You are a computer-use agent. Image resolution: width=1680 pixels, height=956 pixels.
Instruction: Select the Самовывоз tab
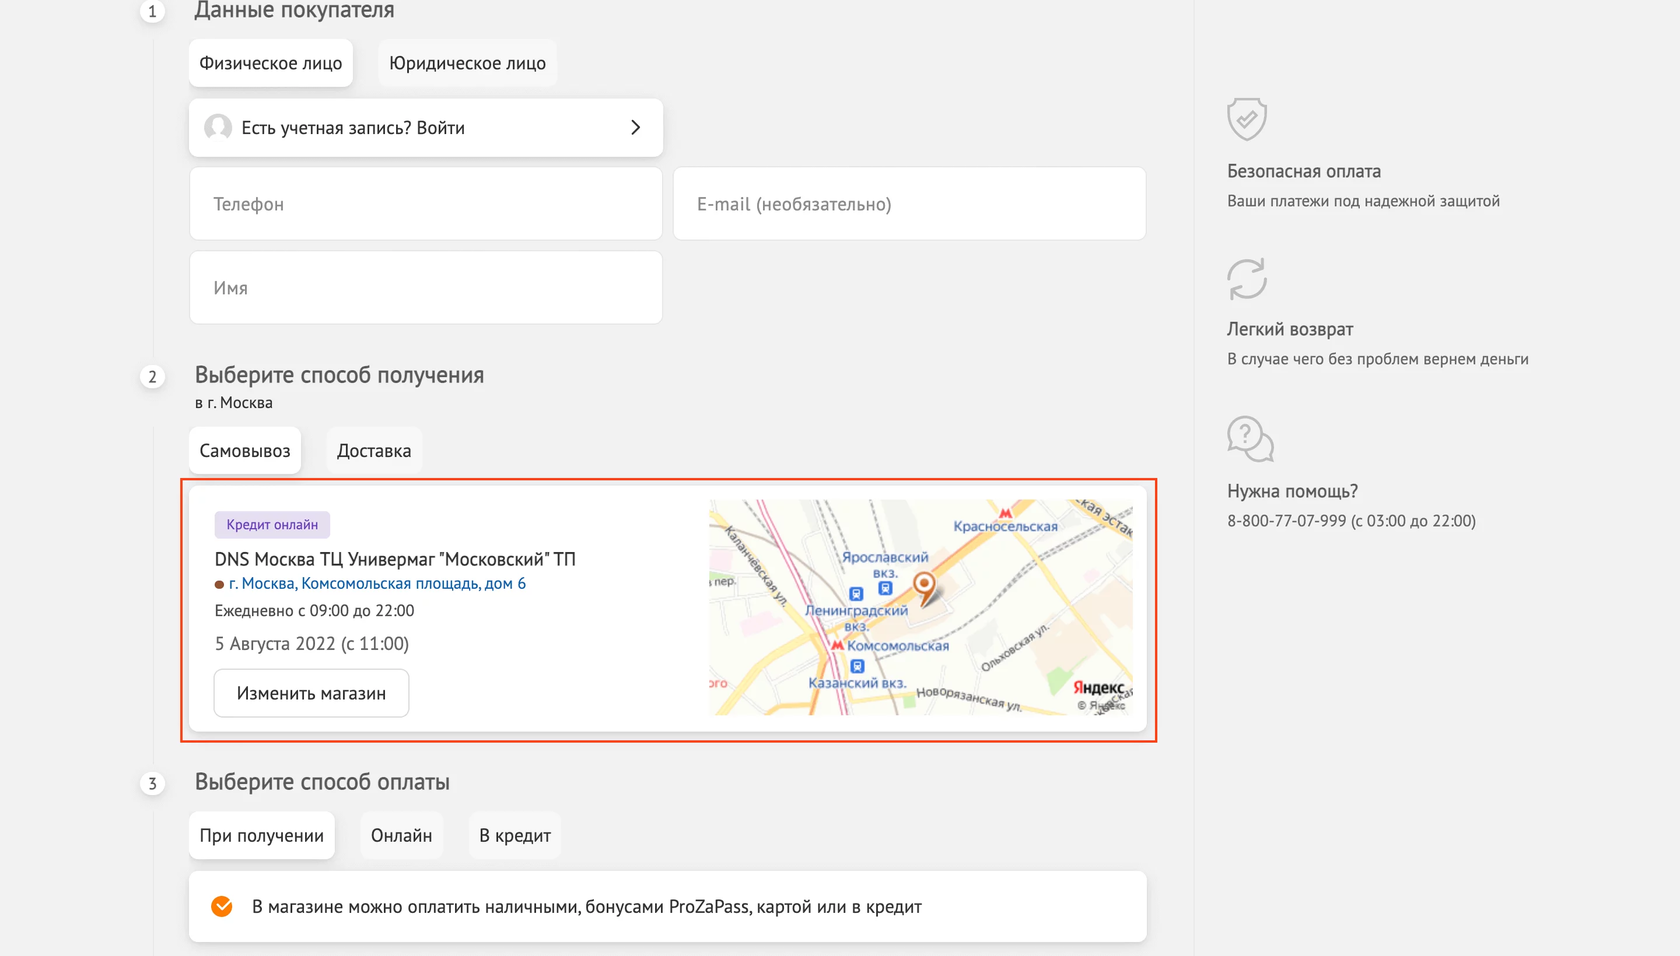(245, 451)
